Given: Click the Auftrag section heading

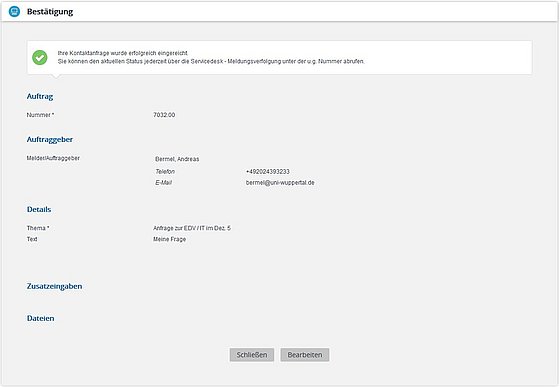Looking at the screenshot, I should (x=40, y=96).
